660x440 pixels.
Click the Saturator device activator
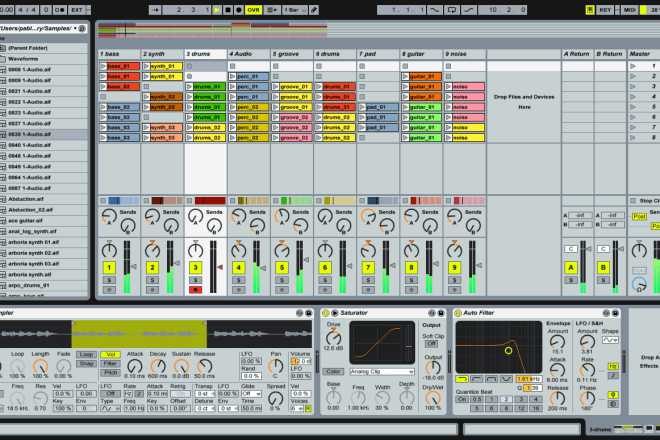325,313
